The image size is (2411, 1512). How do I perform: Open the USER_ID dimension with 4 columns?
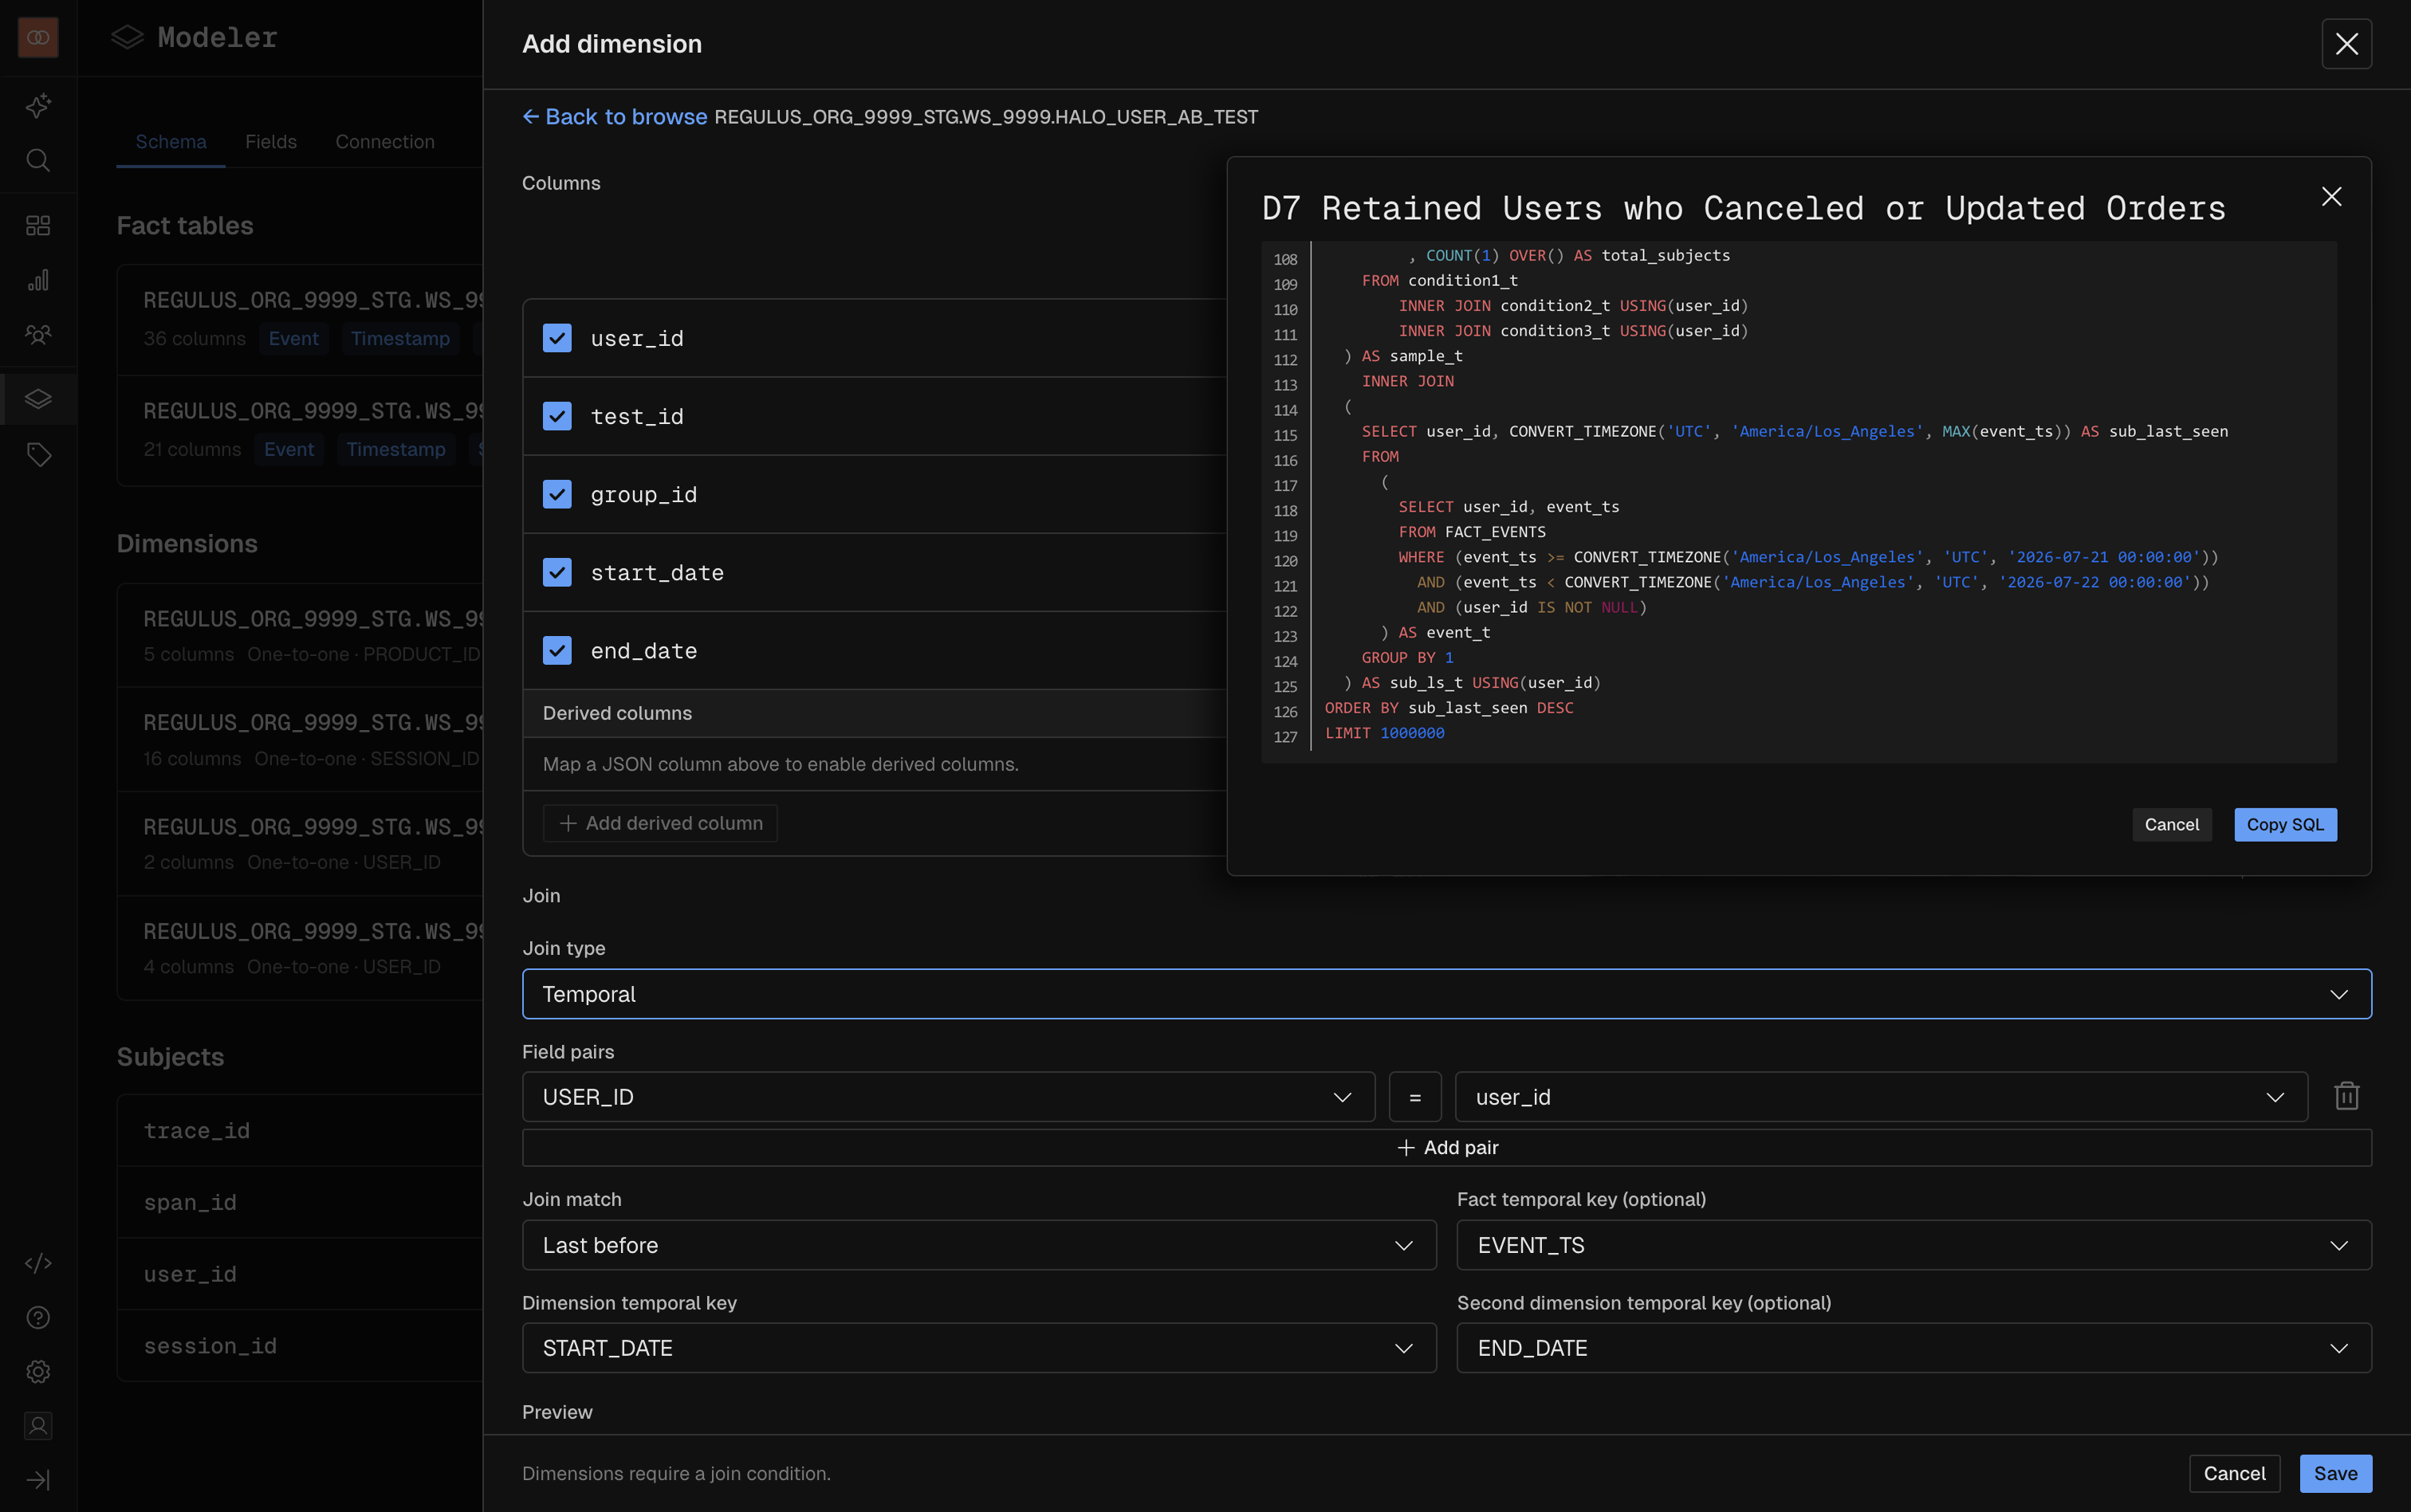(x=300, y=948)
